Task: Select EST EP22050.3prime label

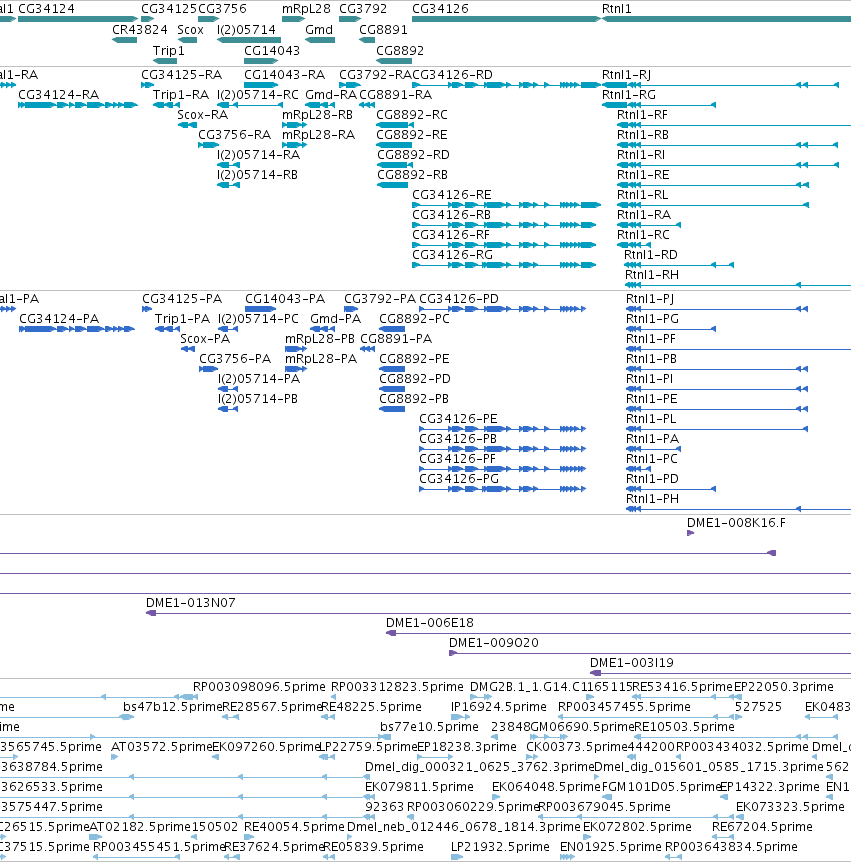Action: pyautogui.click(x=784, y=687)
